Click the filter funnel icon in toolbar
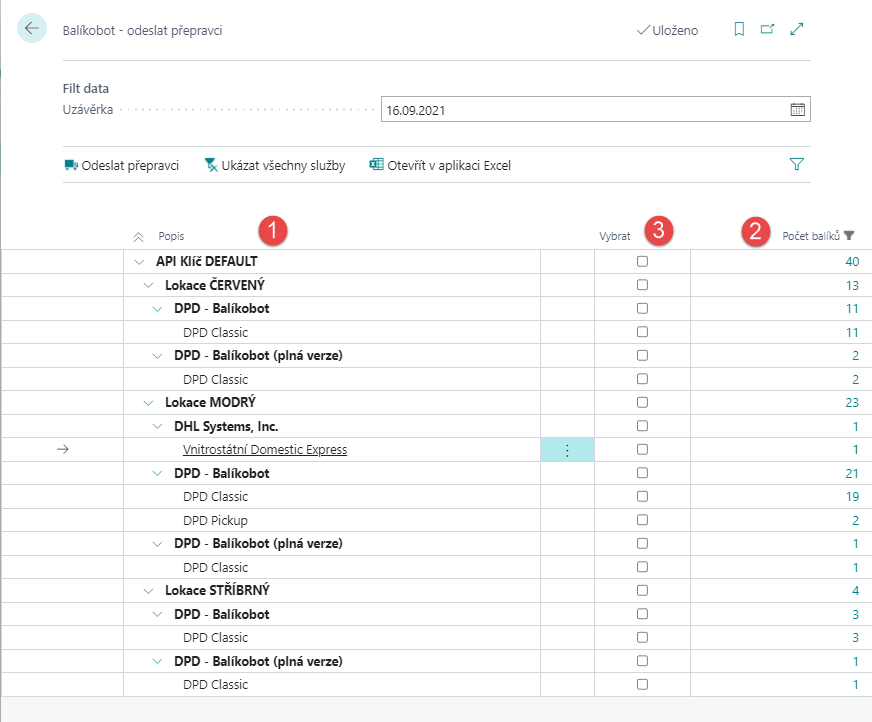Screen dimensions: 872x722 coord(797,165)
